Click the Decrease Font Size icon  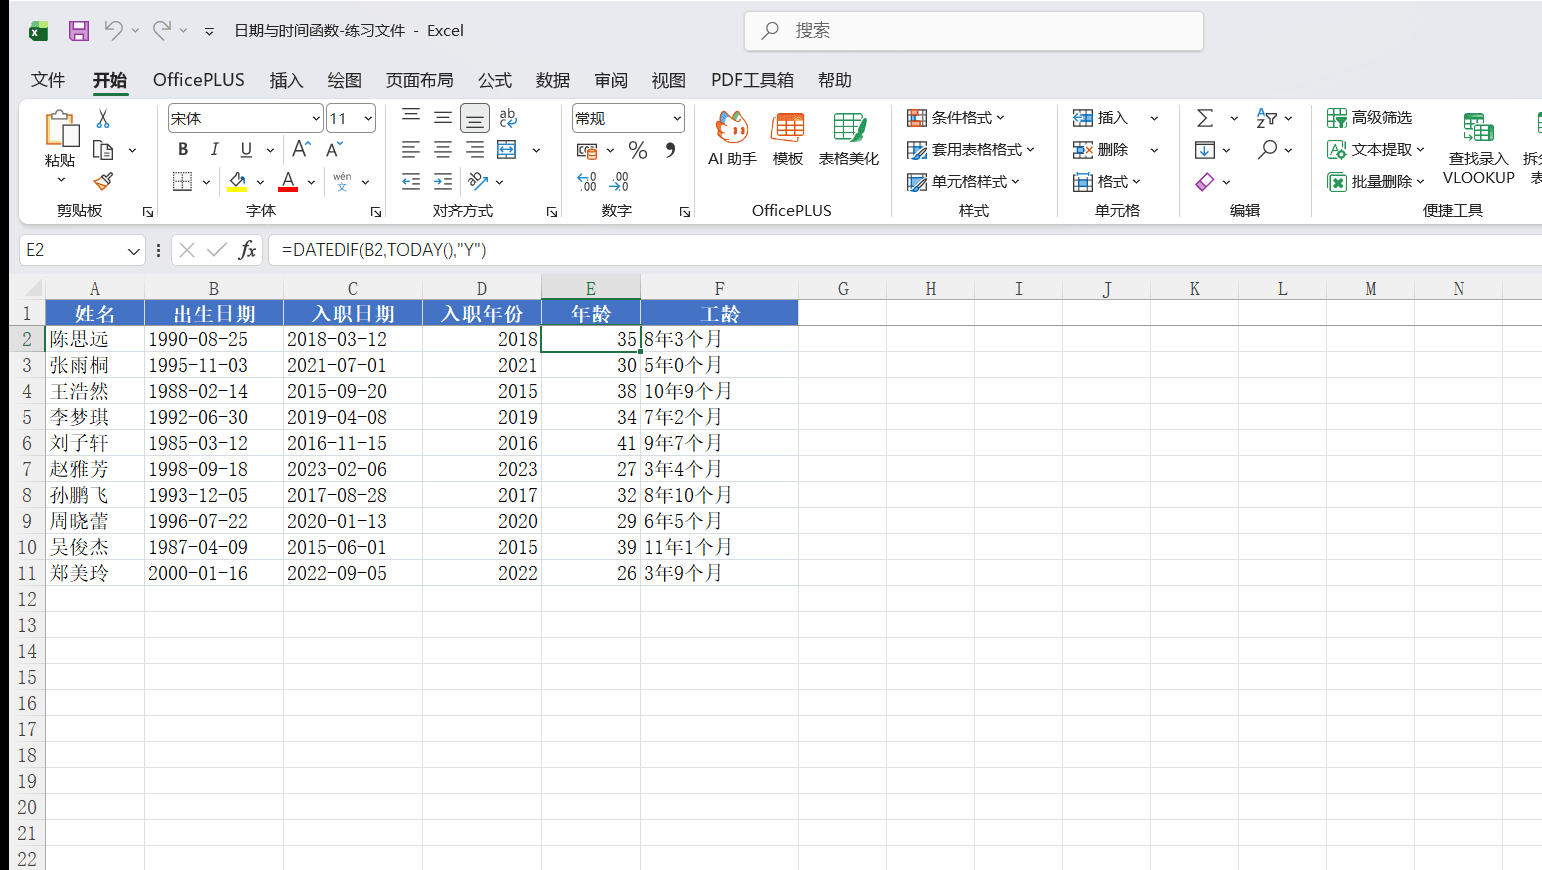335,150
